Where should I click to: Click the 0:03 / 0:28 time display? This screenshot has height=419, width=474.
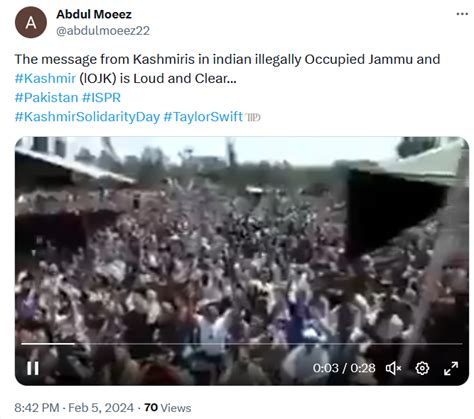(x=344, y=368)
